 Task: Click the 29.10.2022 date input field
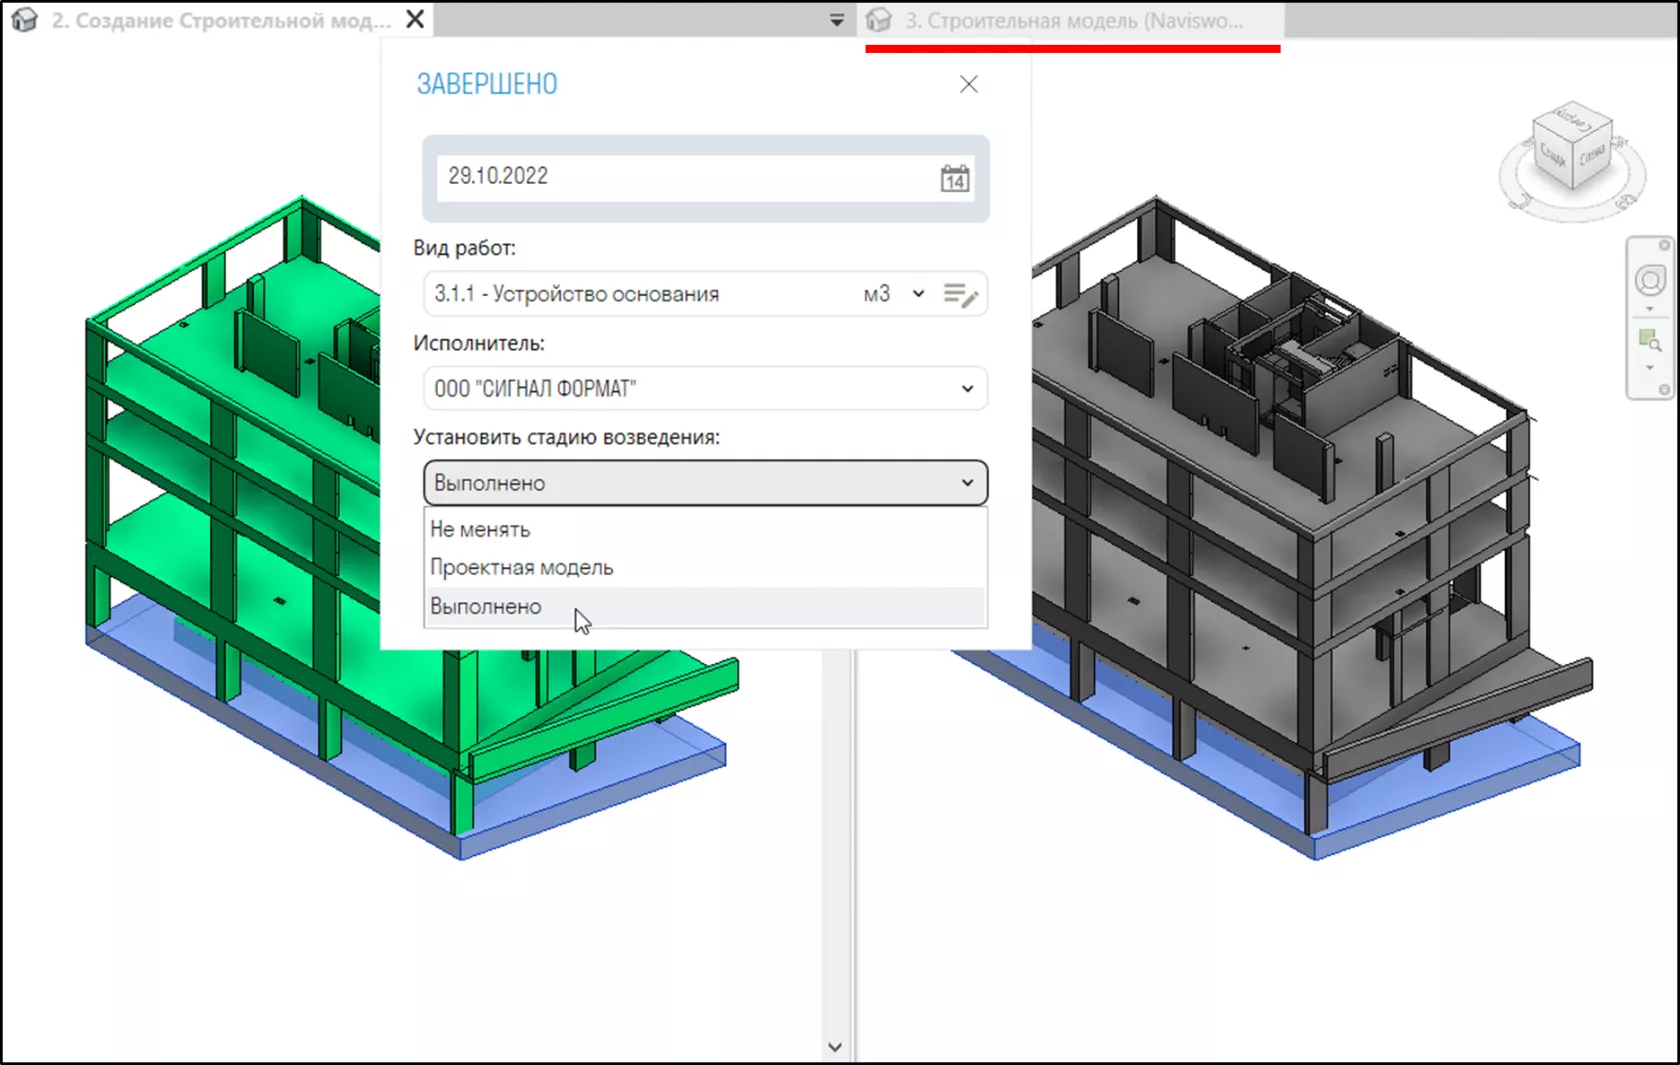pyautogui.click(x=680, y=177)
